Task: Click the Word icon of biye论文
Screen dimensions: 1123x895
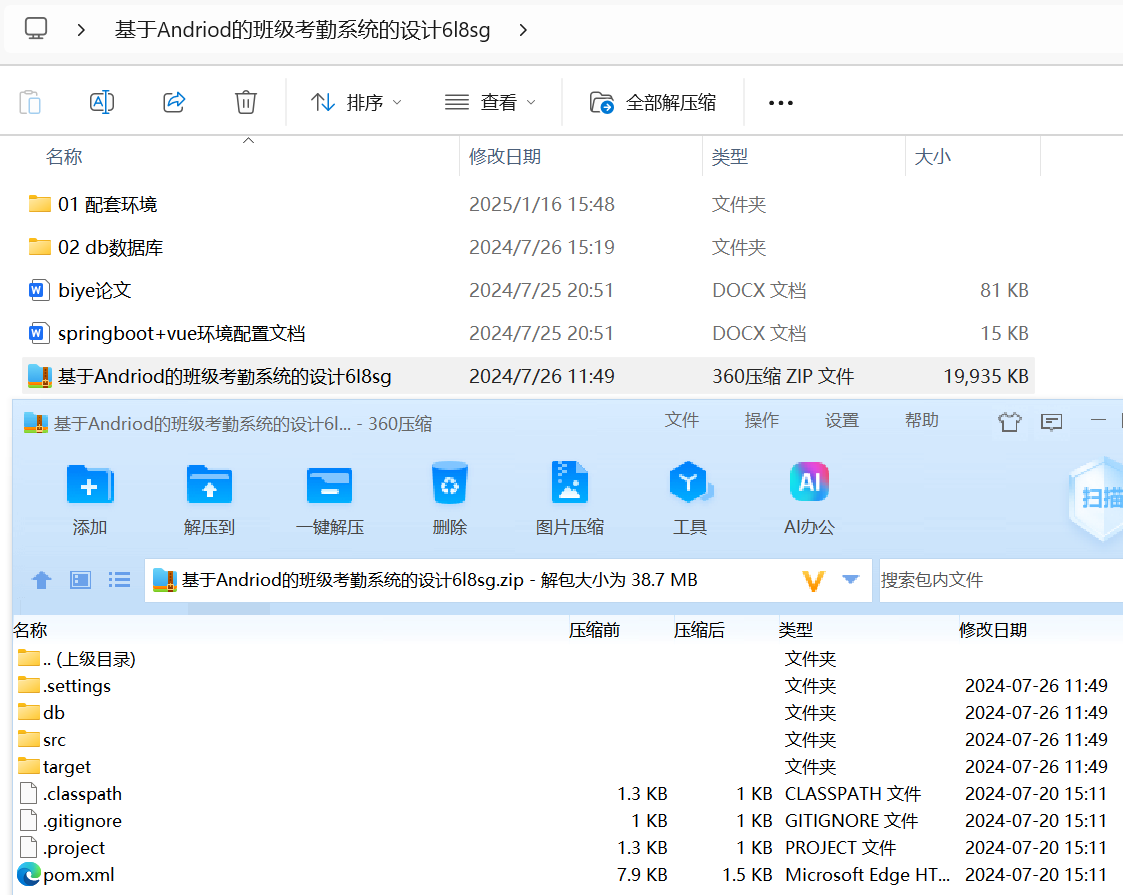Action: [x=39, y=290]
